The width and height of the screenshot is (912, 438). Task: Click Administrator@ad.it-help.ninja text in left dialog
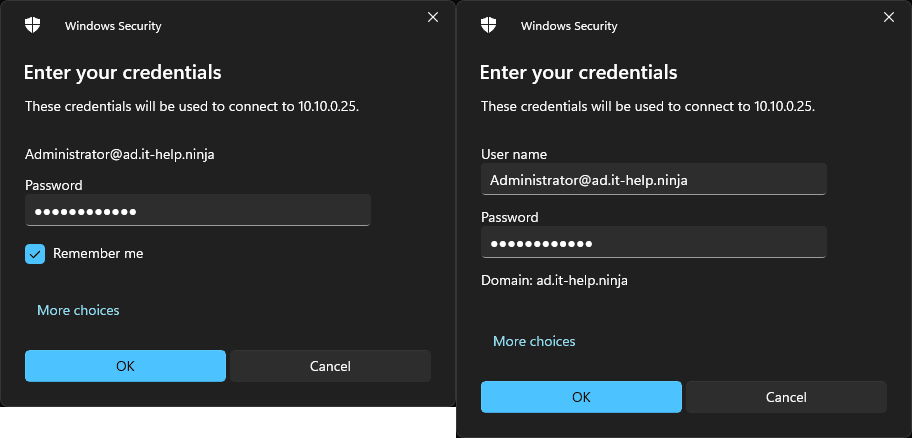click(x=120, y=155)
